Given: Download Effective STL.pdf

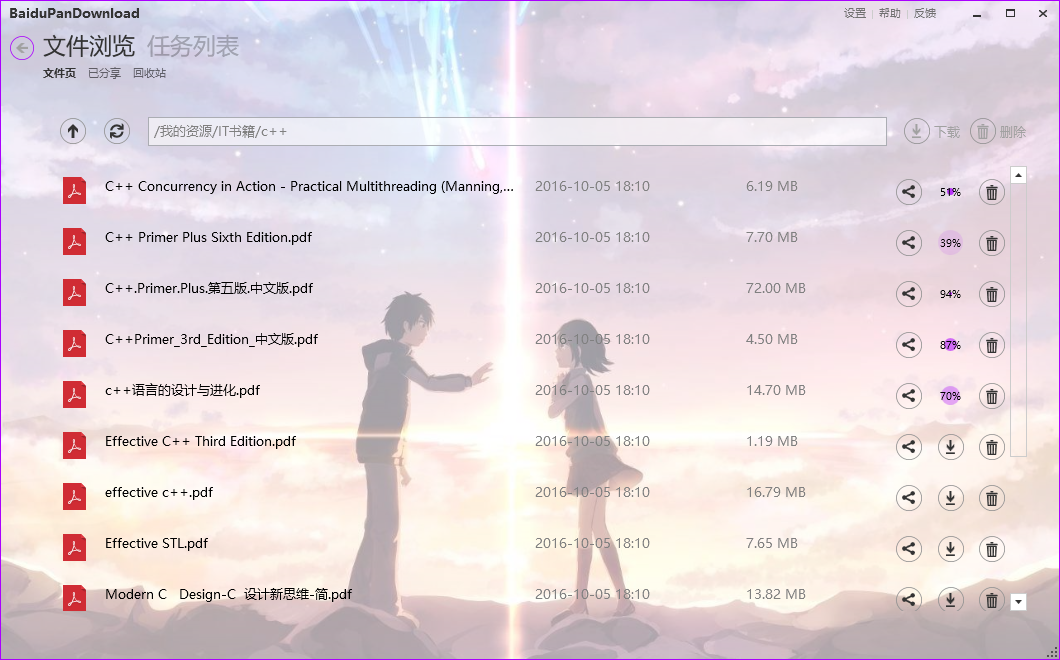Looking at the screenshot, I should [x=950, y=549].
